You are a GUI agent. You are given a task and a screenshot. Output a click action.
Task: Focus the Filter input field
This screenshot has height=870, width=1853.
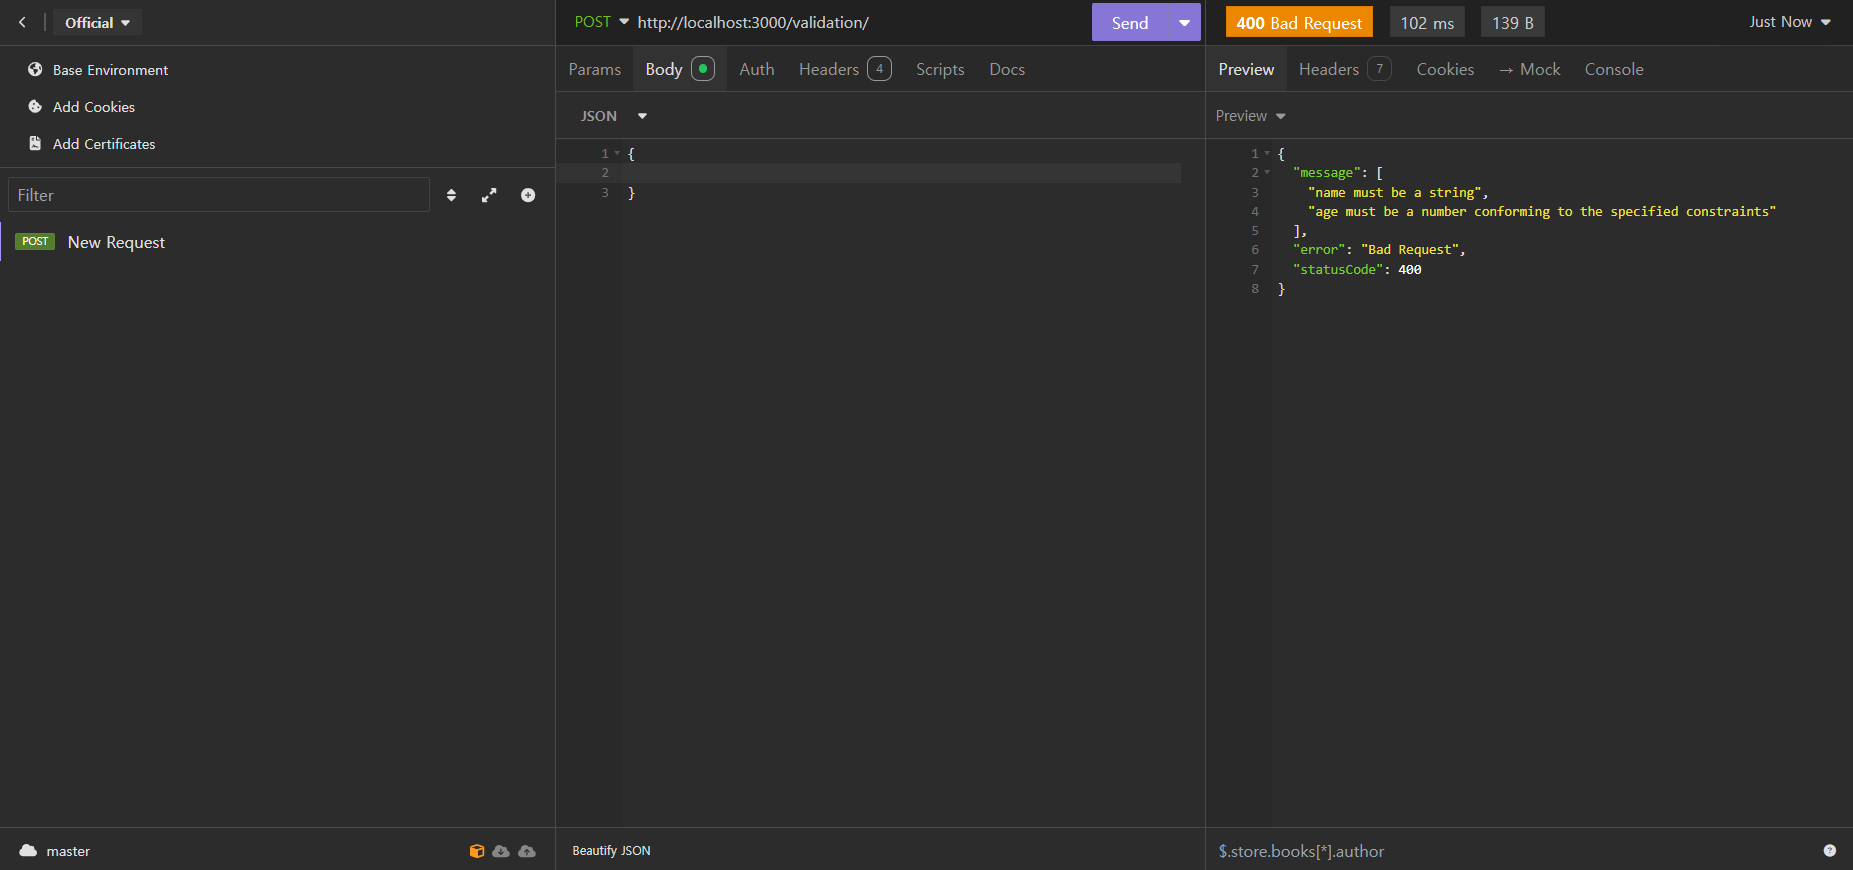click(x=219, y=195)
